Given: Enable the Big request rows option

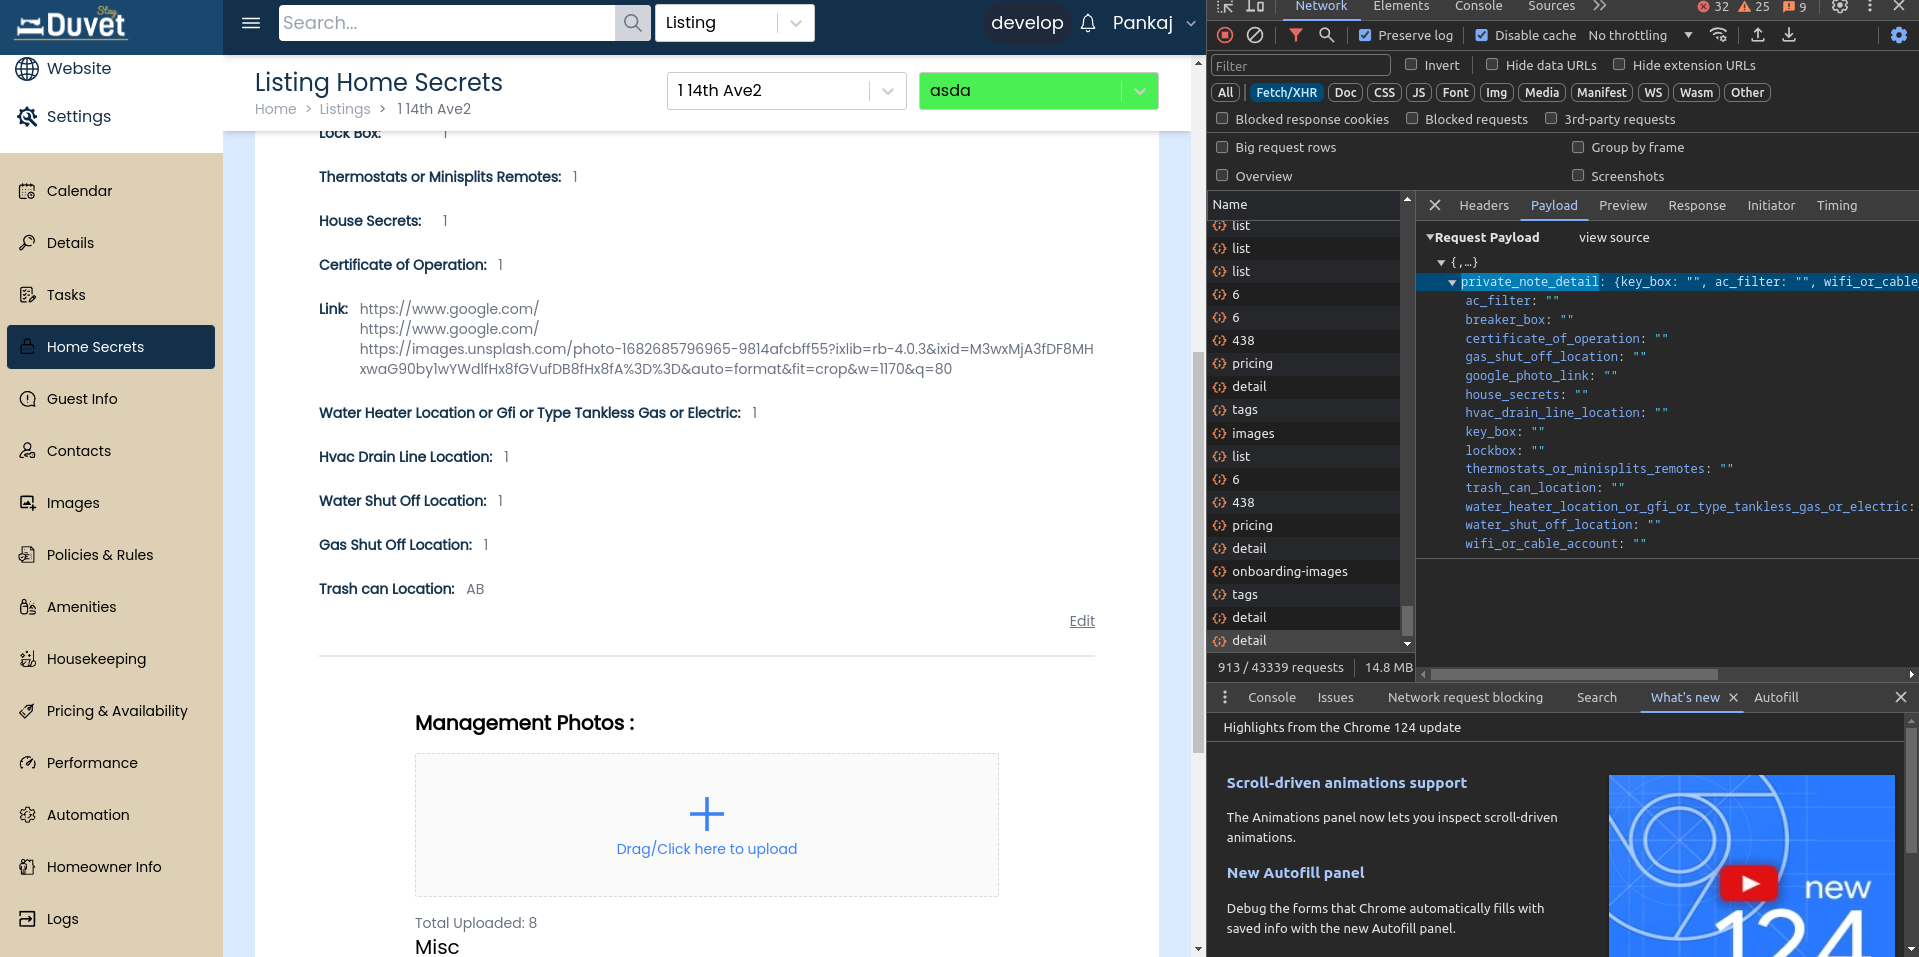Looking at the screenshot, I should click(x=1222, y=147).
